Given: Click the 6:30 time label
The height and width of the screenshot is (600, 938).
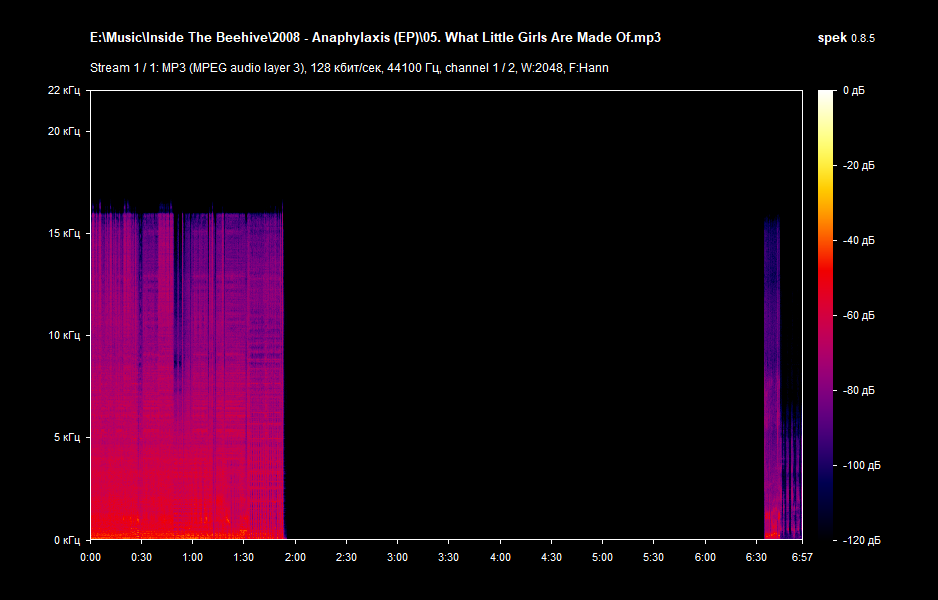Looking at the screenshot, I should (x=756, y=558).
